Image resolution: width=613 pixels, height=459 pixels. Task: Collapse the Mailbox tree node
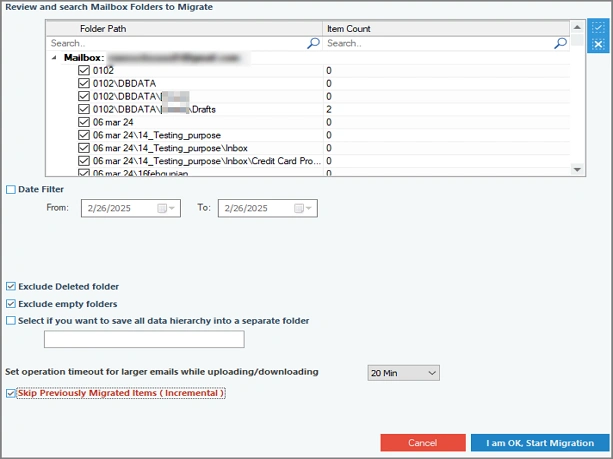point(55,58)
